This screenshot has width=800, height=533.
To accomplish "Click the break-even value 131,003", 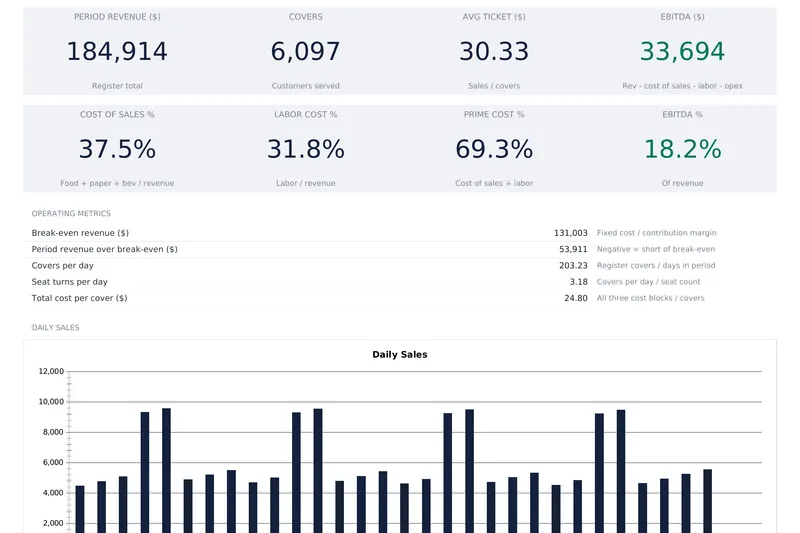I will (570, 233).
